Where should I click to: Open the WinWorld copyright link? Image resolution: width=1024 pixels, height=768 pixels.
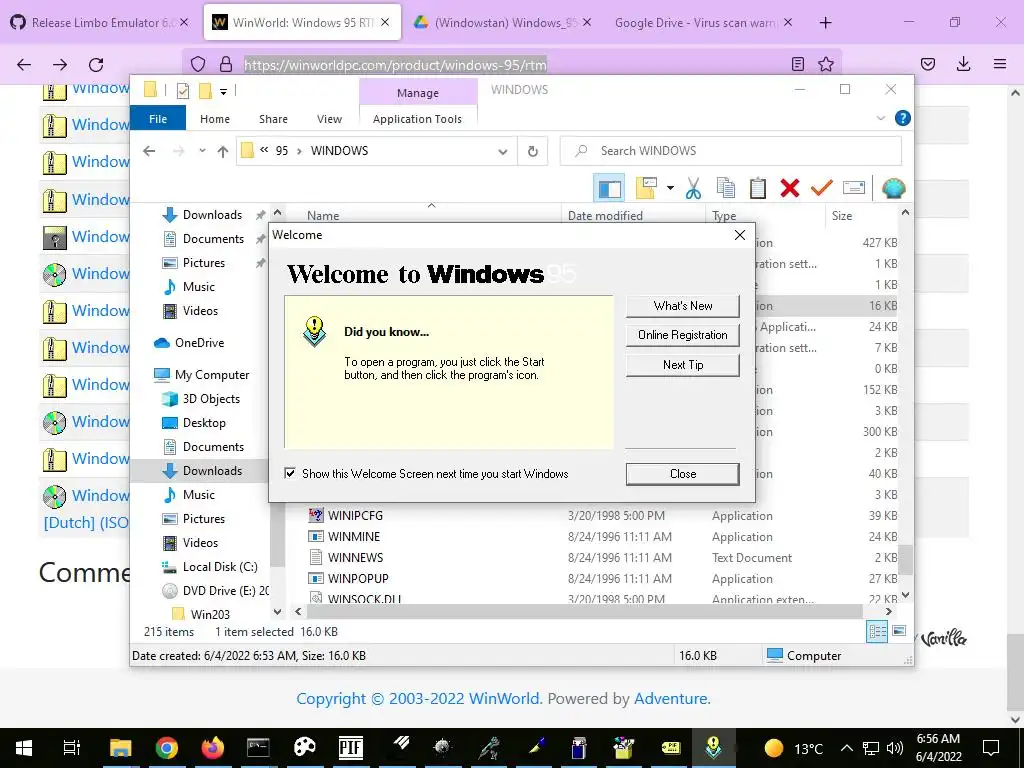pyautogui.click(x=419, y=698)
